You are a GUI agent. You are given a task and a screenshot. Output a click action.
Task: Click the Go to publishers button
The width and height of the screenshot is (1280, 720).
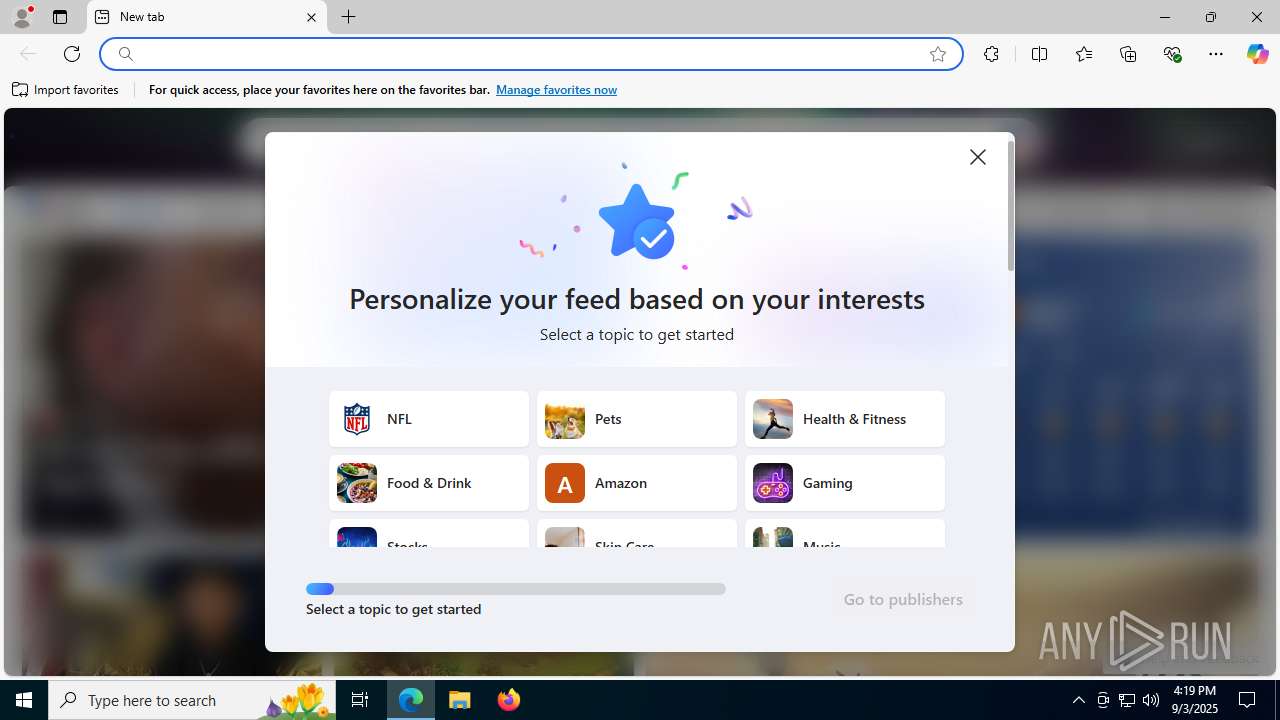point(903,599)
